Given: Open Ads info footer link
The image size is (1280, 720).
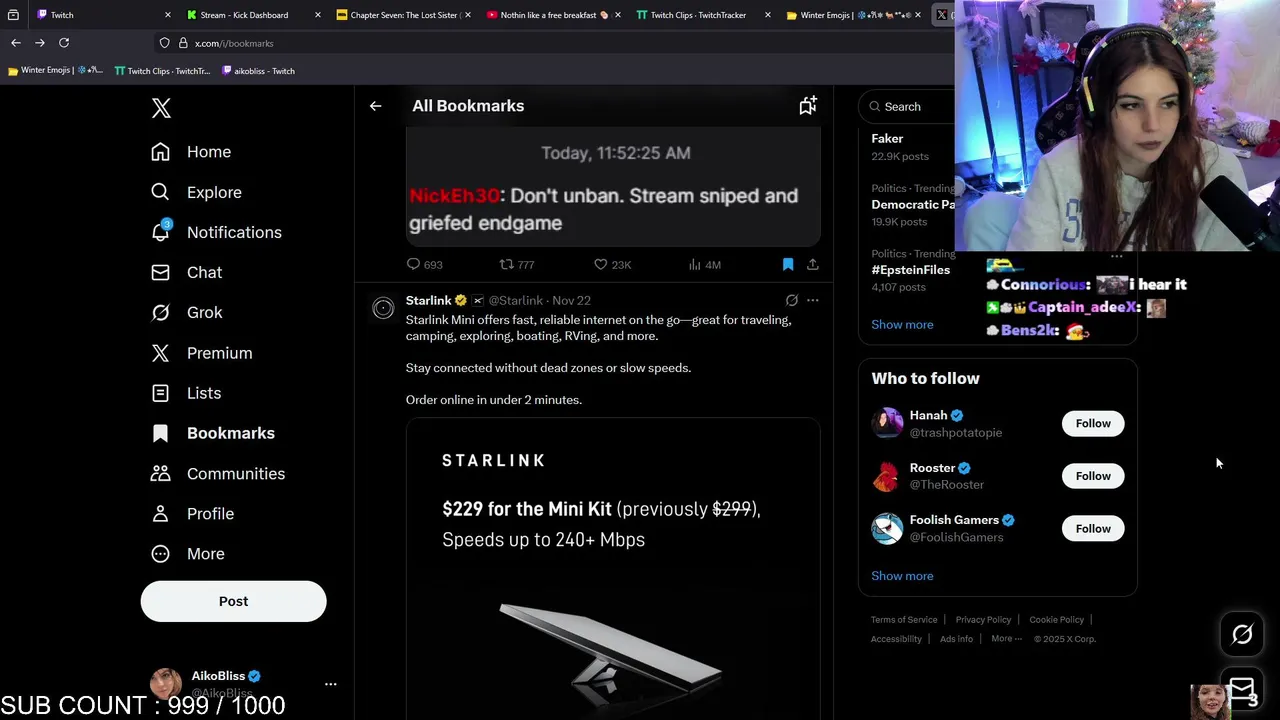Looking at the screenshot, I should tap(956, 639).
